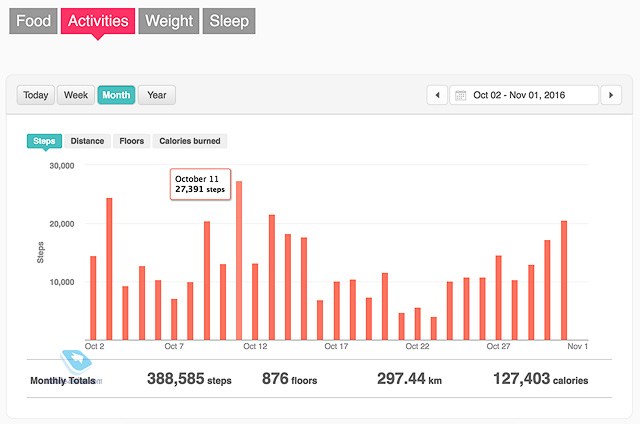The image size is (640, 424).
Task: Show the Floors metric chart
Action: 132,141
